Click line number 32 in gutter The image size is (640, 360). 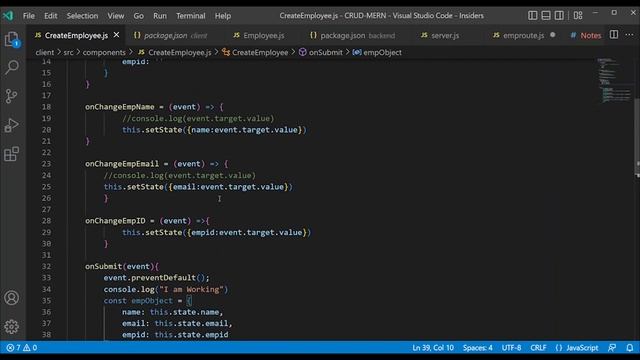(x=46, y=266)
